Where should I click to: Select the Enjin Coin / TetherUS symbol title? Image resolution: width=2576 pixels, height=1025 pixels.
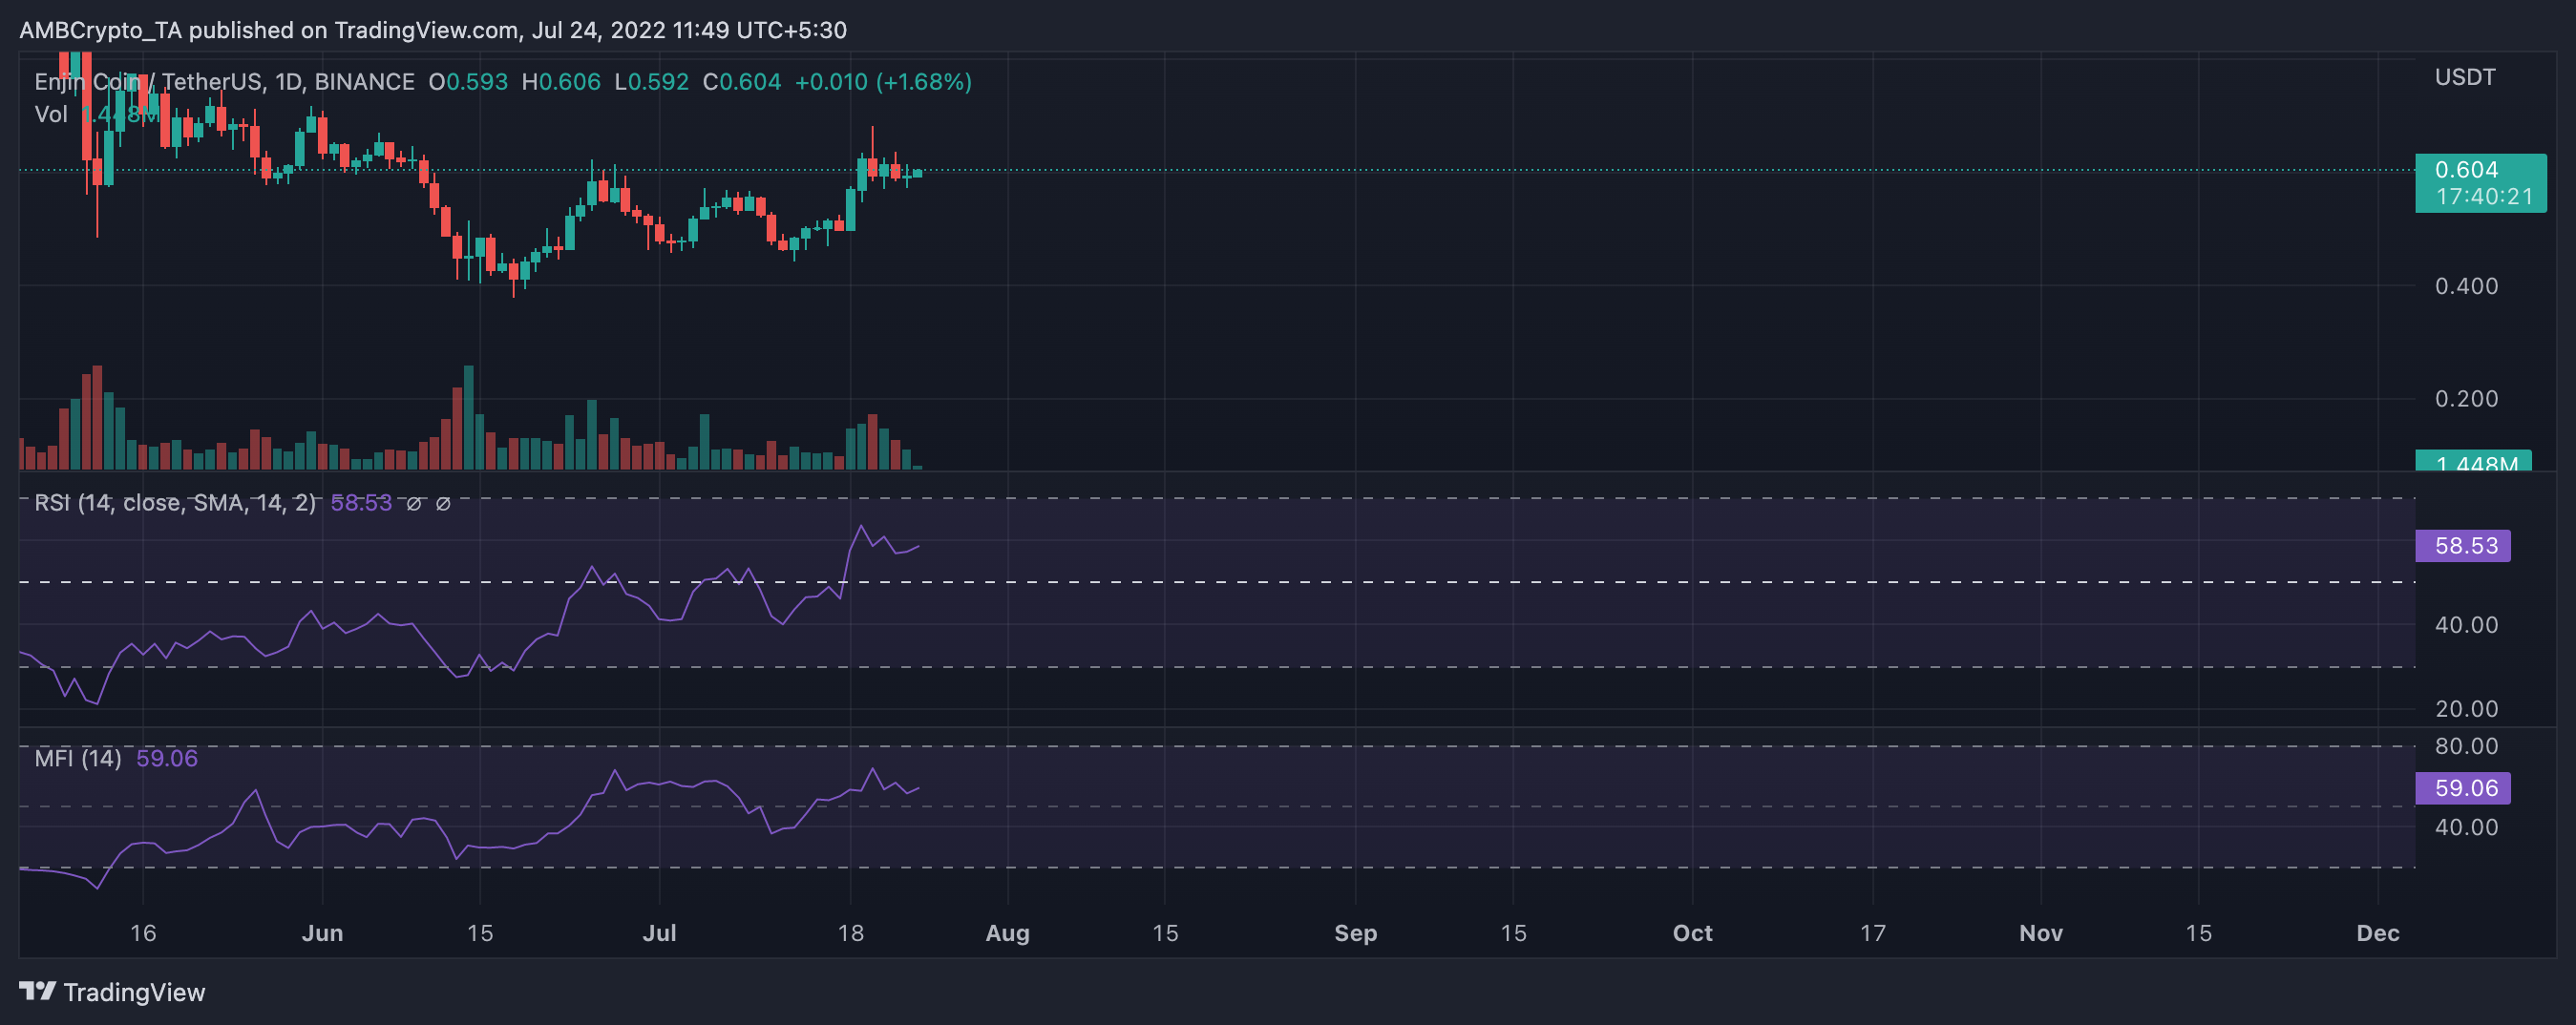(224, 82)
